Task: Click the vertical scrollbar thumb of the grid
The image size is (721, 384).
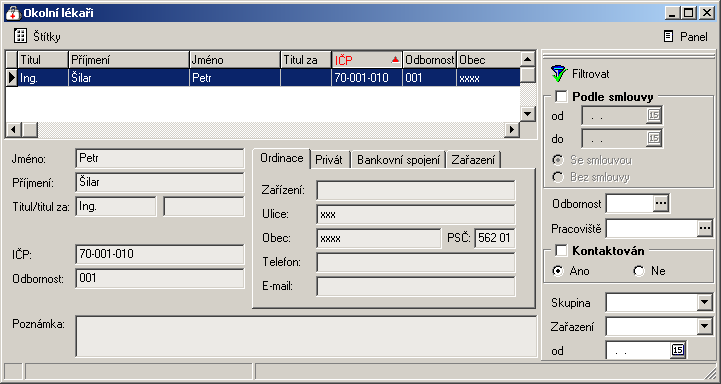Action: (x=528, y=75)
